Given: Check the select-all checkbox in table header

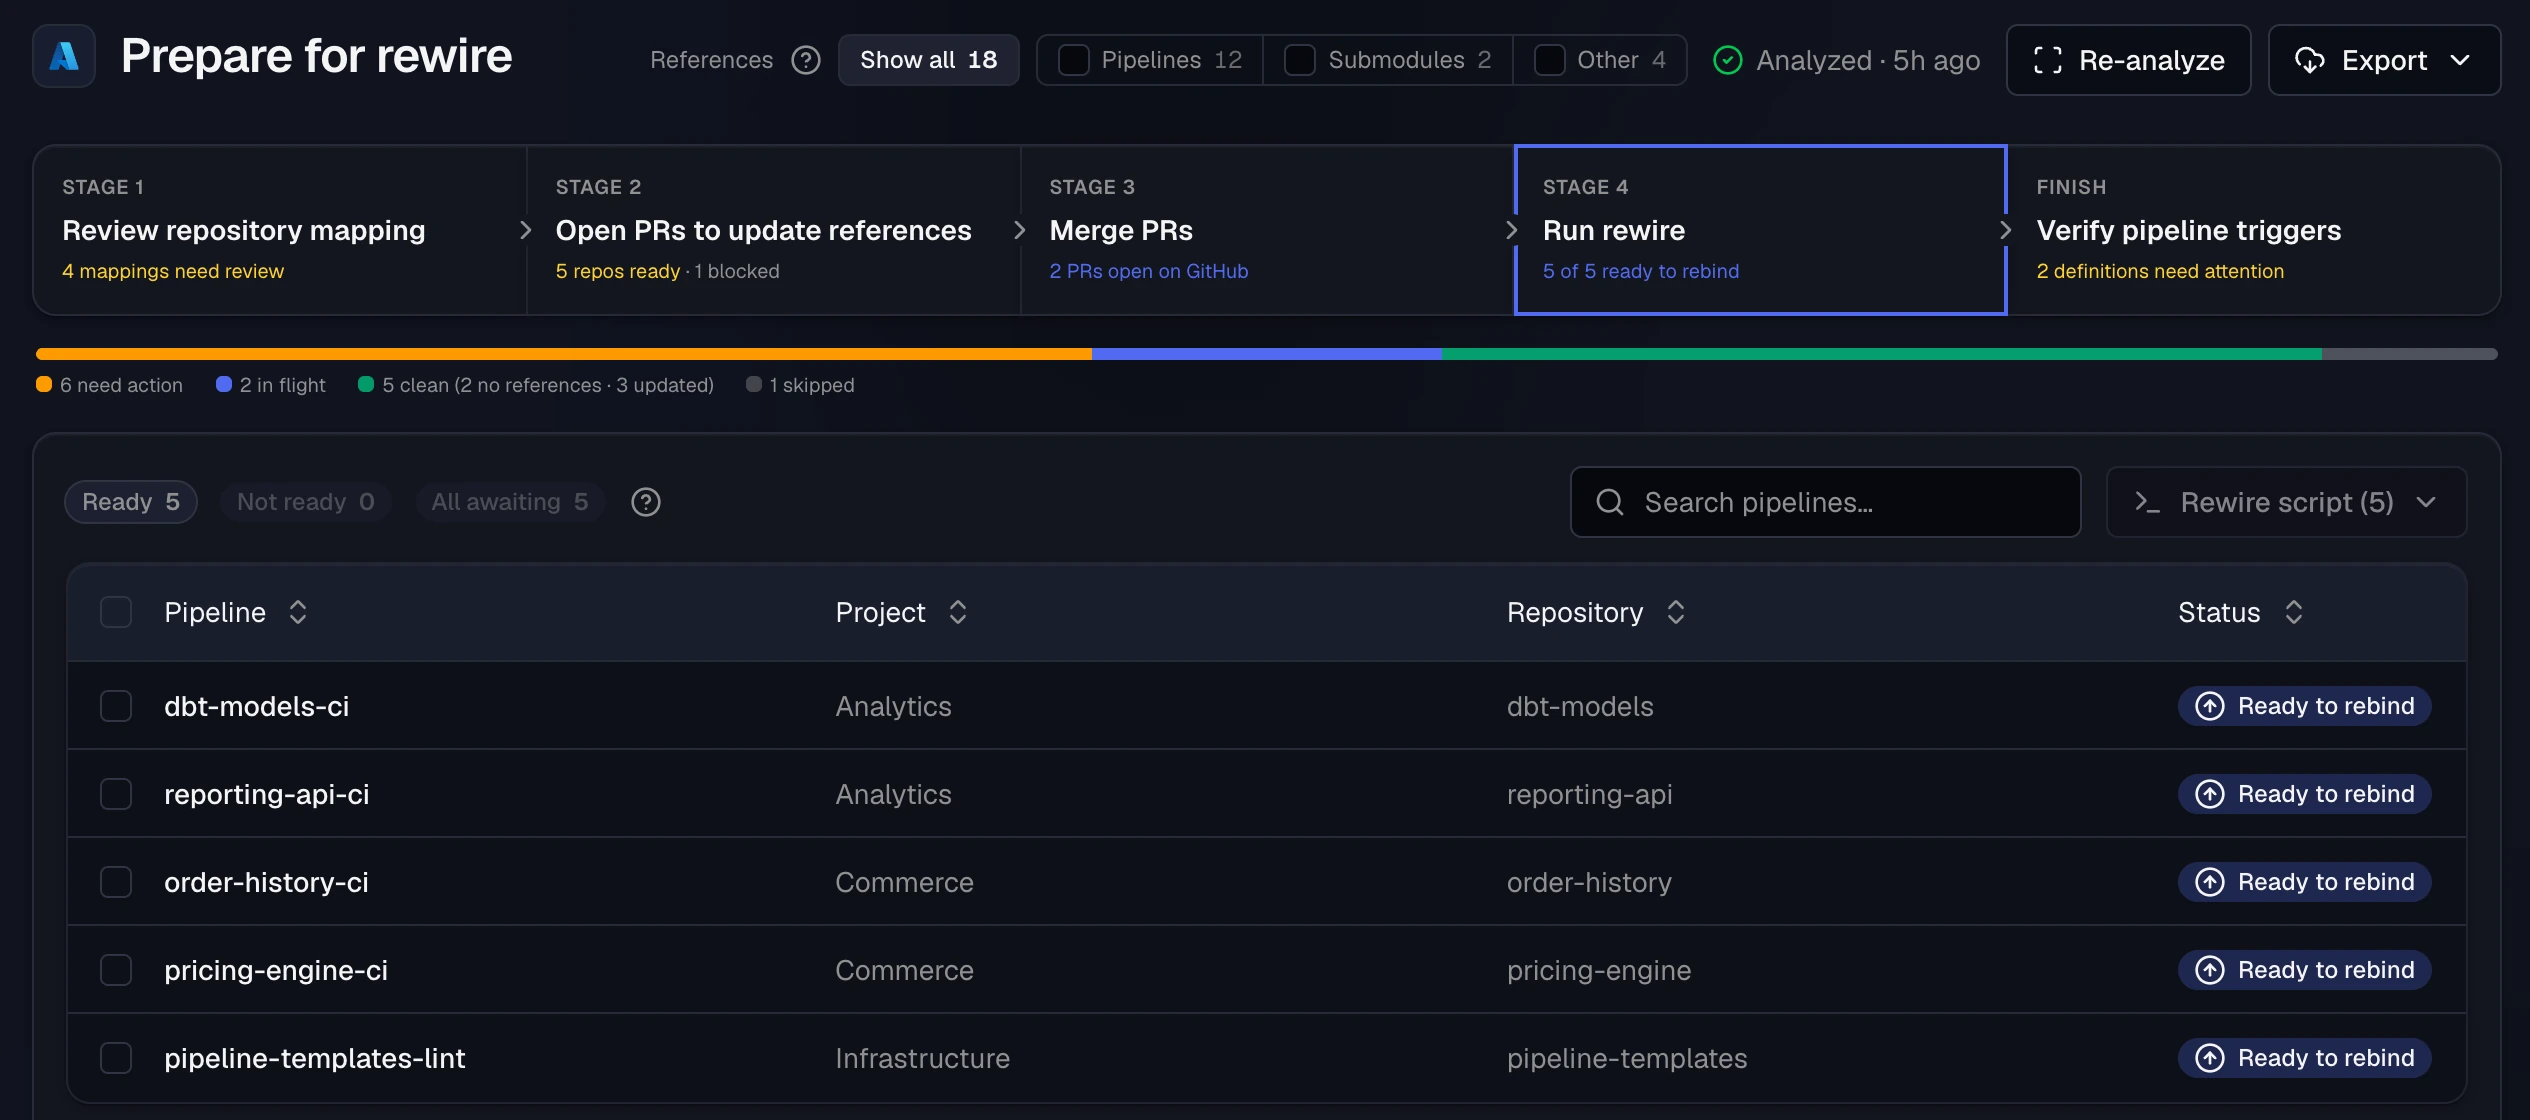Looking at the screenshot, I should (x=116, y=612).
